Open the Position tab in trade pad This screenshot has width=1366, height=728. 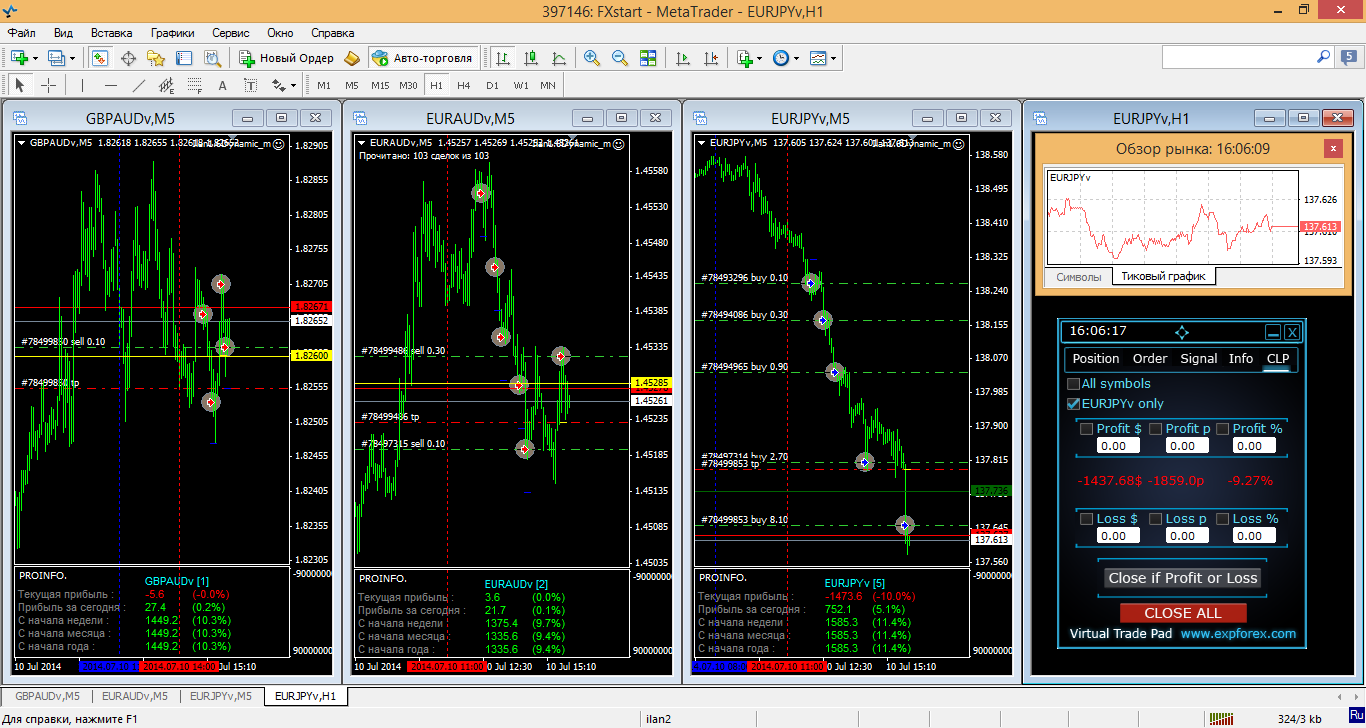pos(1096,358)
